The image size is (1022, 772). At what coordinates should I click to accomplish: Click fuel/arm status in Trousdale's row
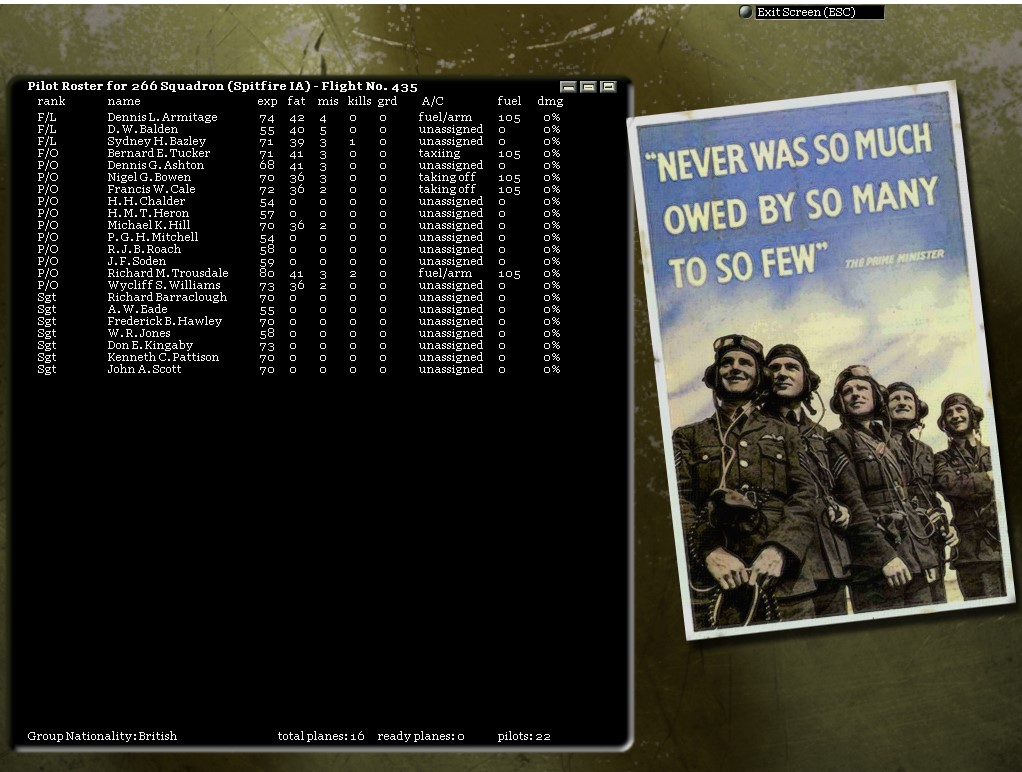tap(445, 273)
